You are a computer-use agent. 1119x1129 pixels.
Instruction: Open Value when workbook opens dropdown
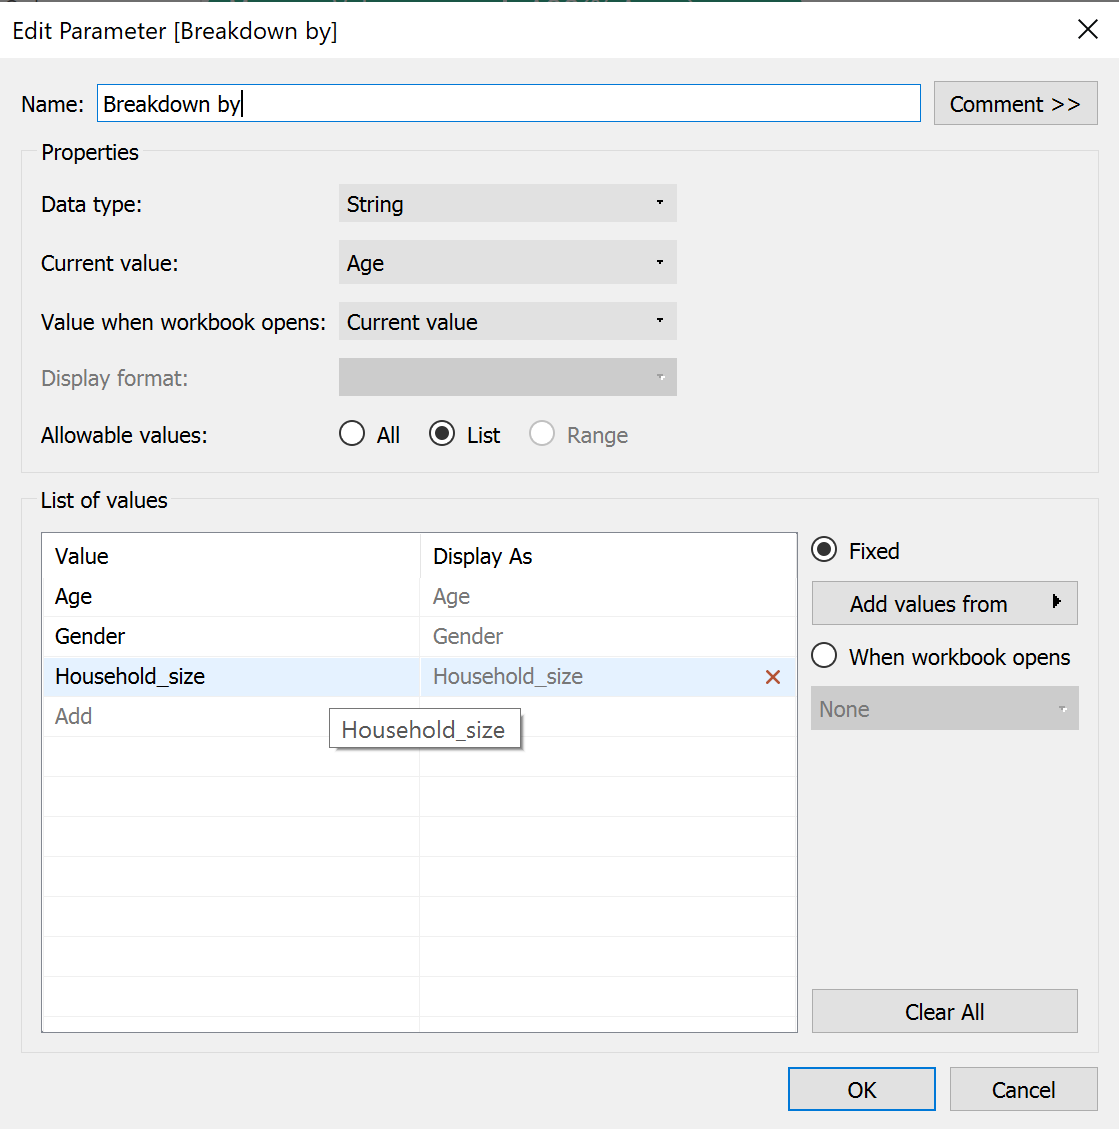(507, 322)
